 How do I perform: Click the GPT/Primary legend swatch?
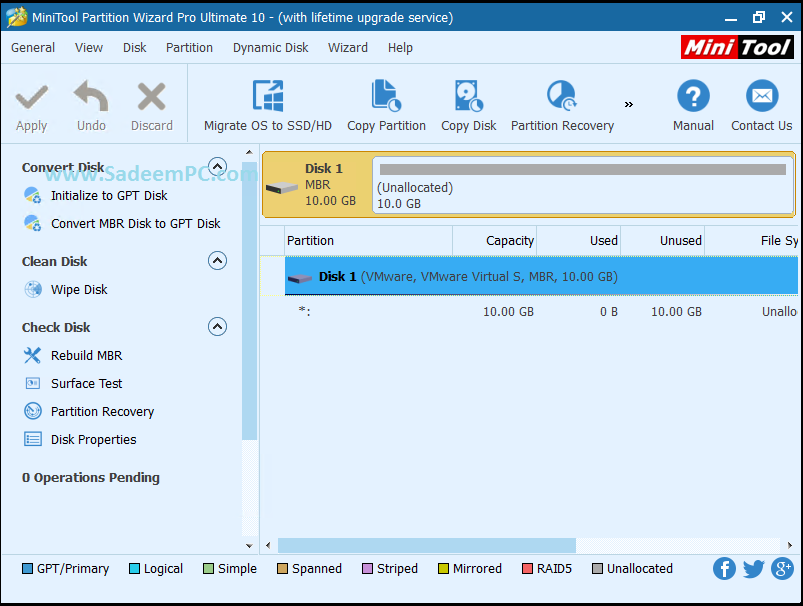(x=27, y=569)
